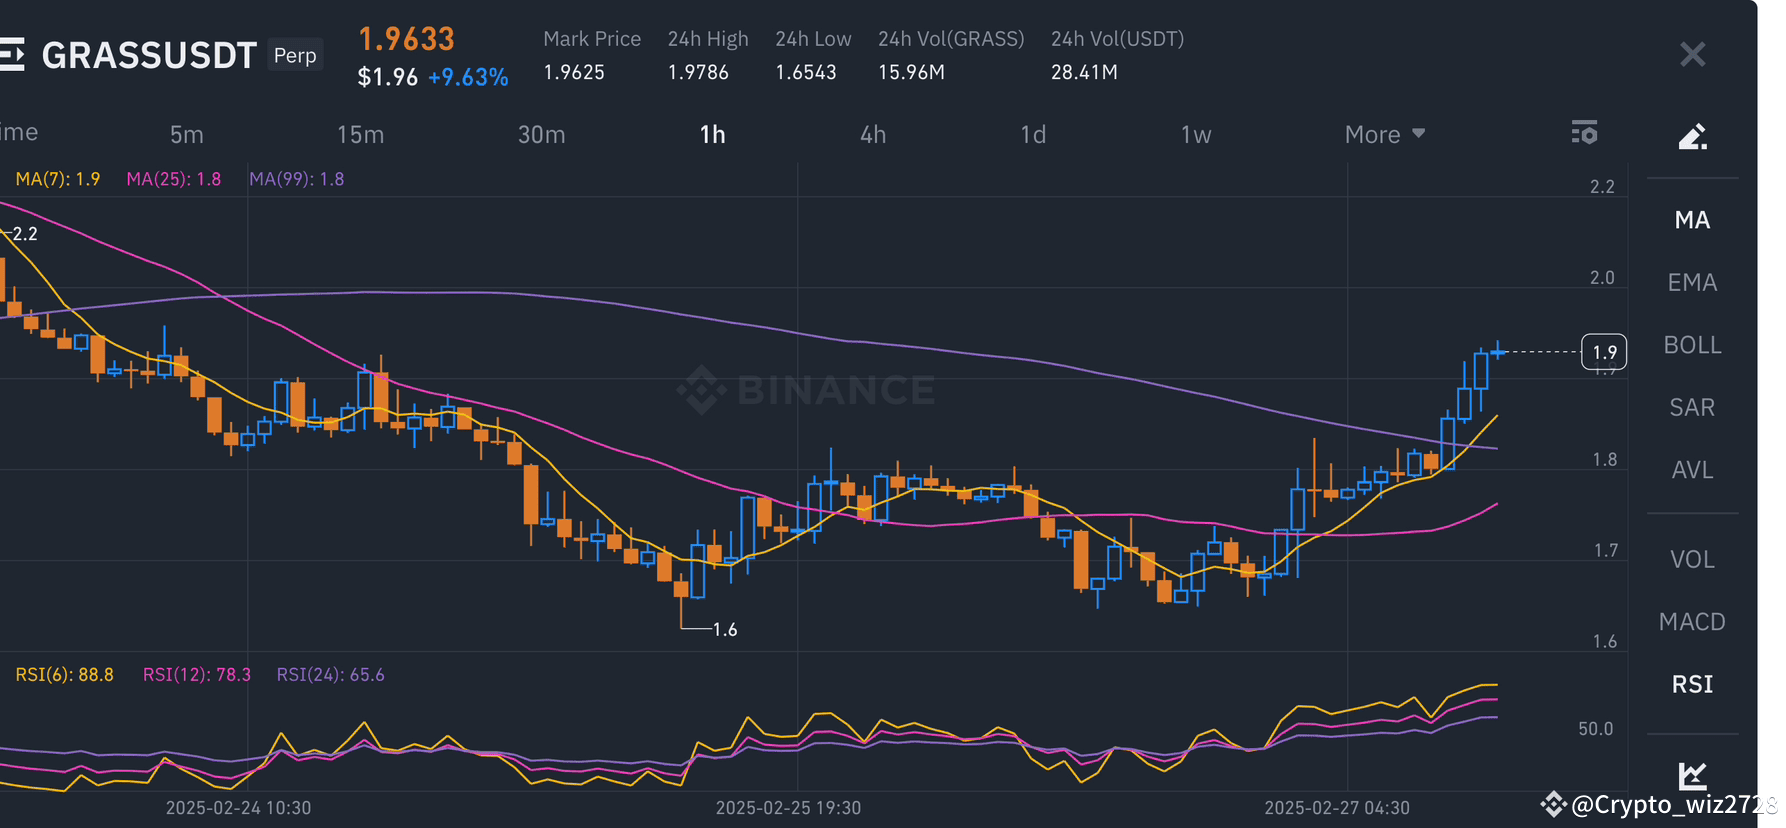Click the MA(25): 1.8 legend label

point(174,179)
